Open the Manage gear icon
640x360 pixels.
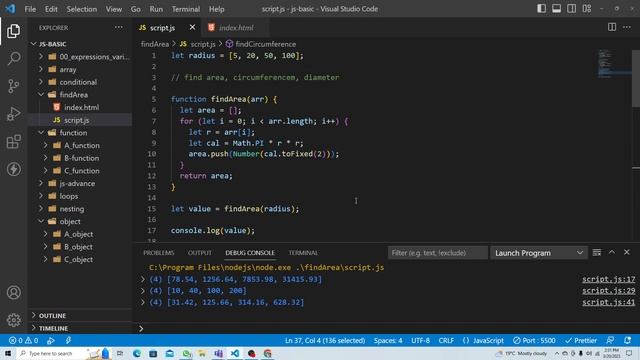pyautogui.click(x=13, y=320)
